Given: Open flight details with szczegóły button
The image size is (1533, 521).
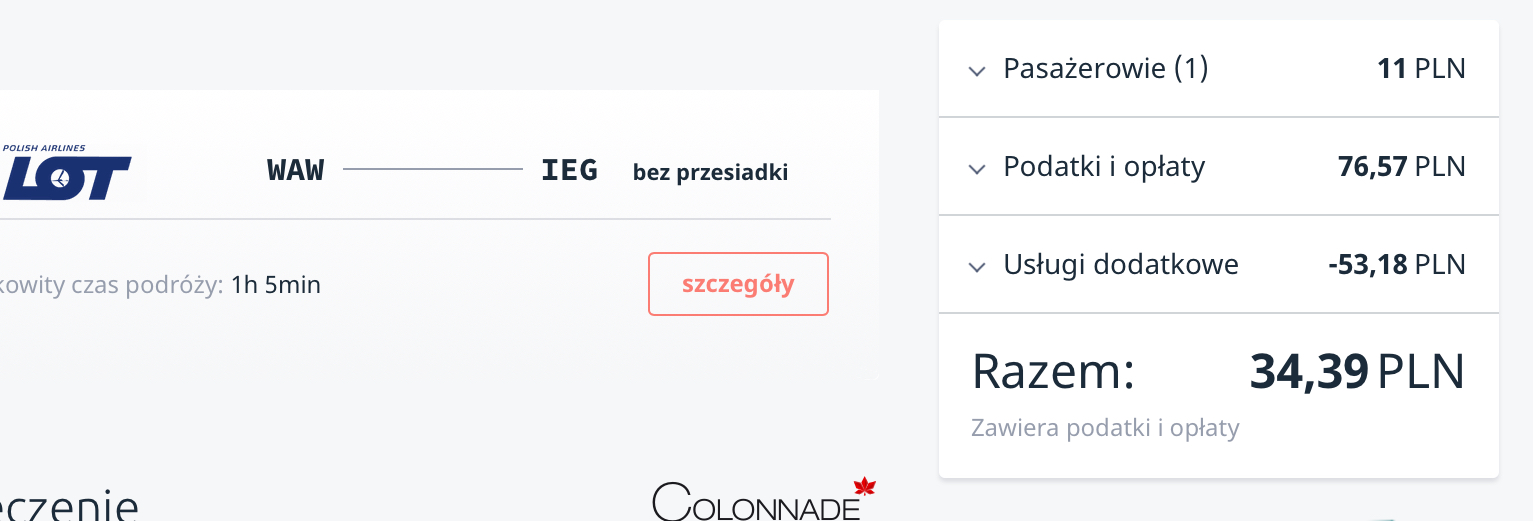Looking at the screenshot, I should coord(738,284).
